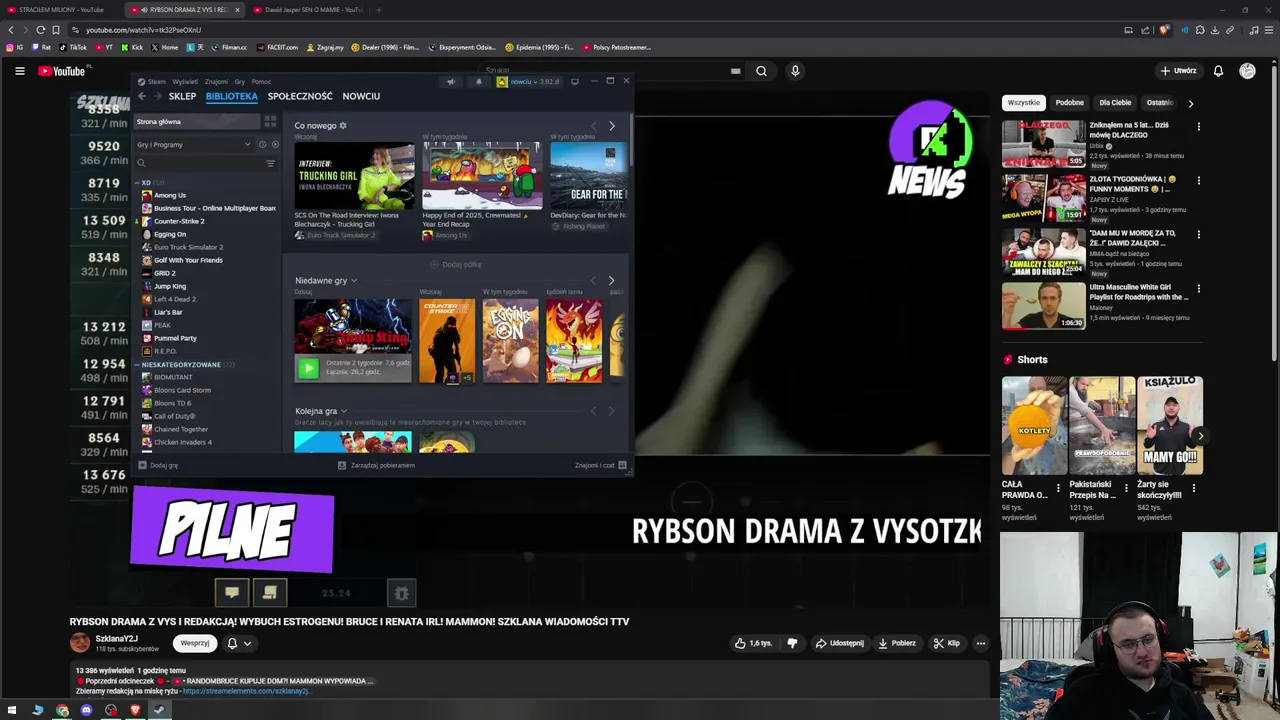Show next Shorts with the arrow
The height and width of the screenshot is (720, 1280).
tap(1200, 436)
